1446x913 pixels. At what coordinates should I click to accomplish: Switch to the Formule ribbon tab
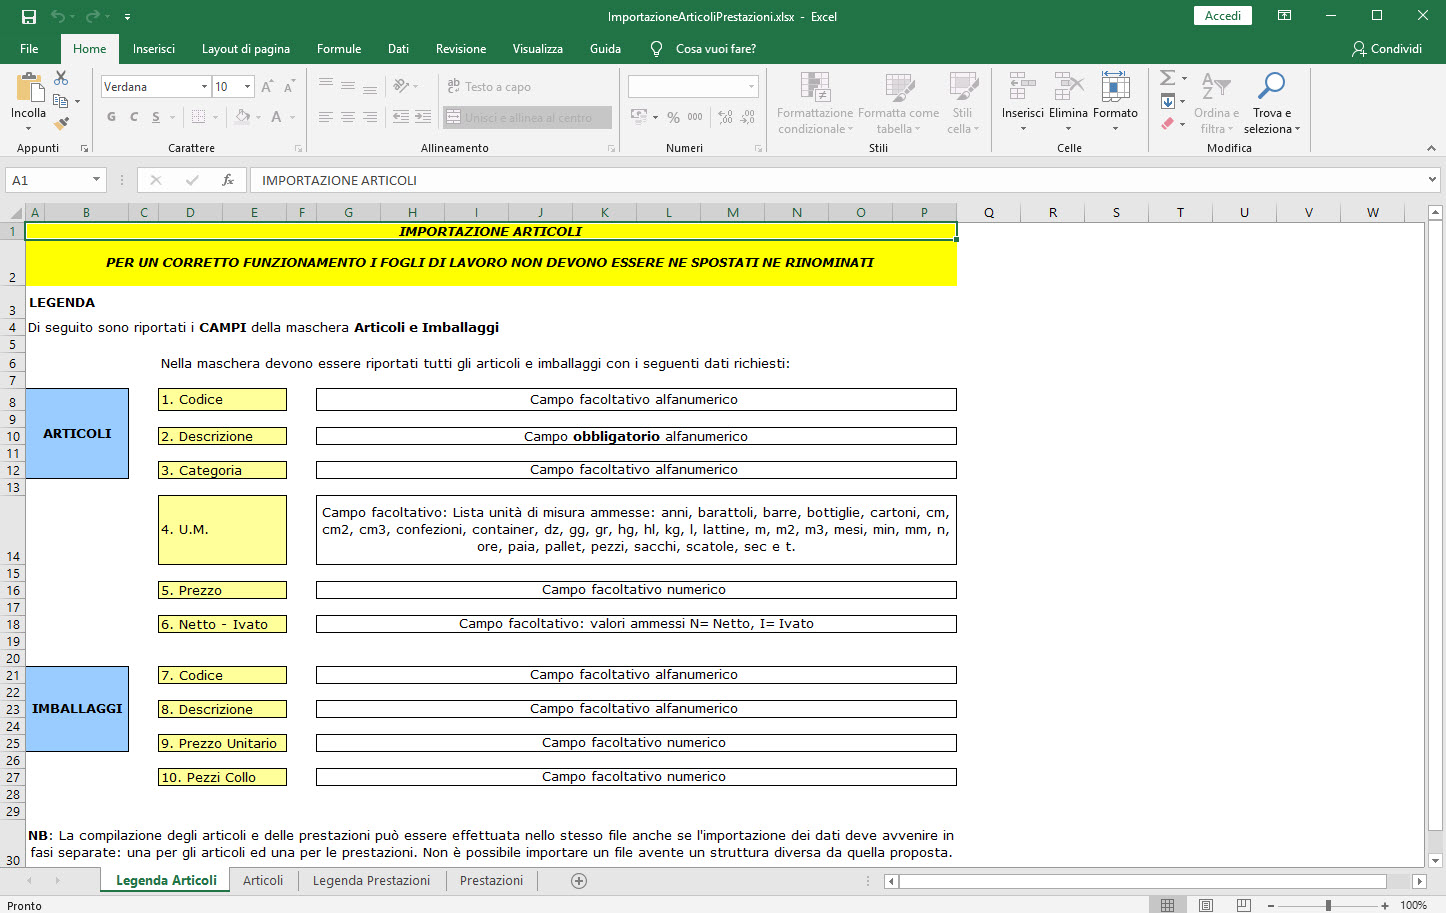pyautogui.click(x=339, y=48)
